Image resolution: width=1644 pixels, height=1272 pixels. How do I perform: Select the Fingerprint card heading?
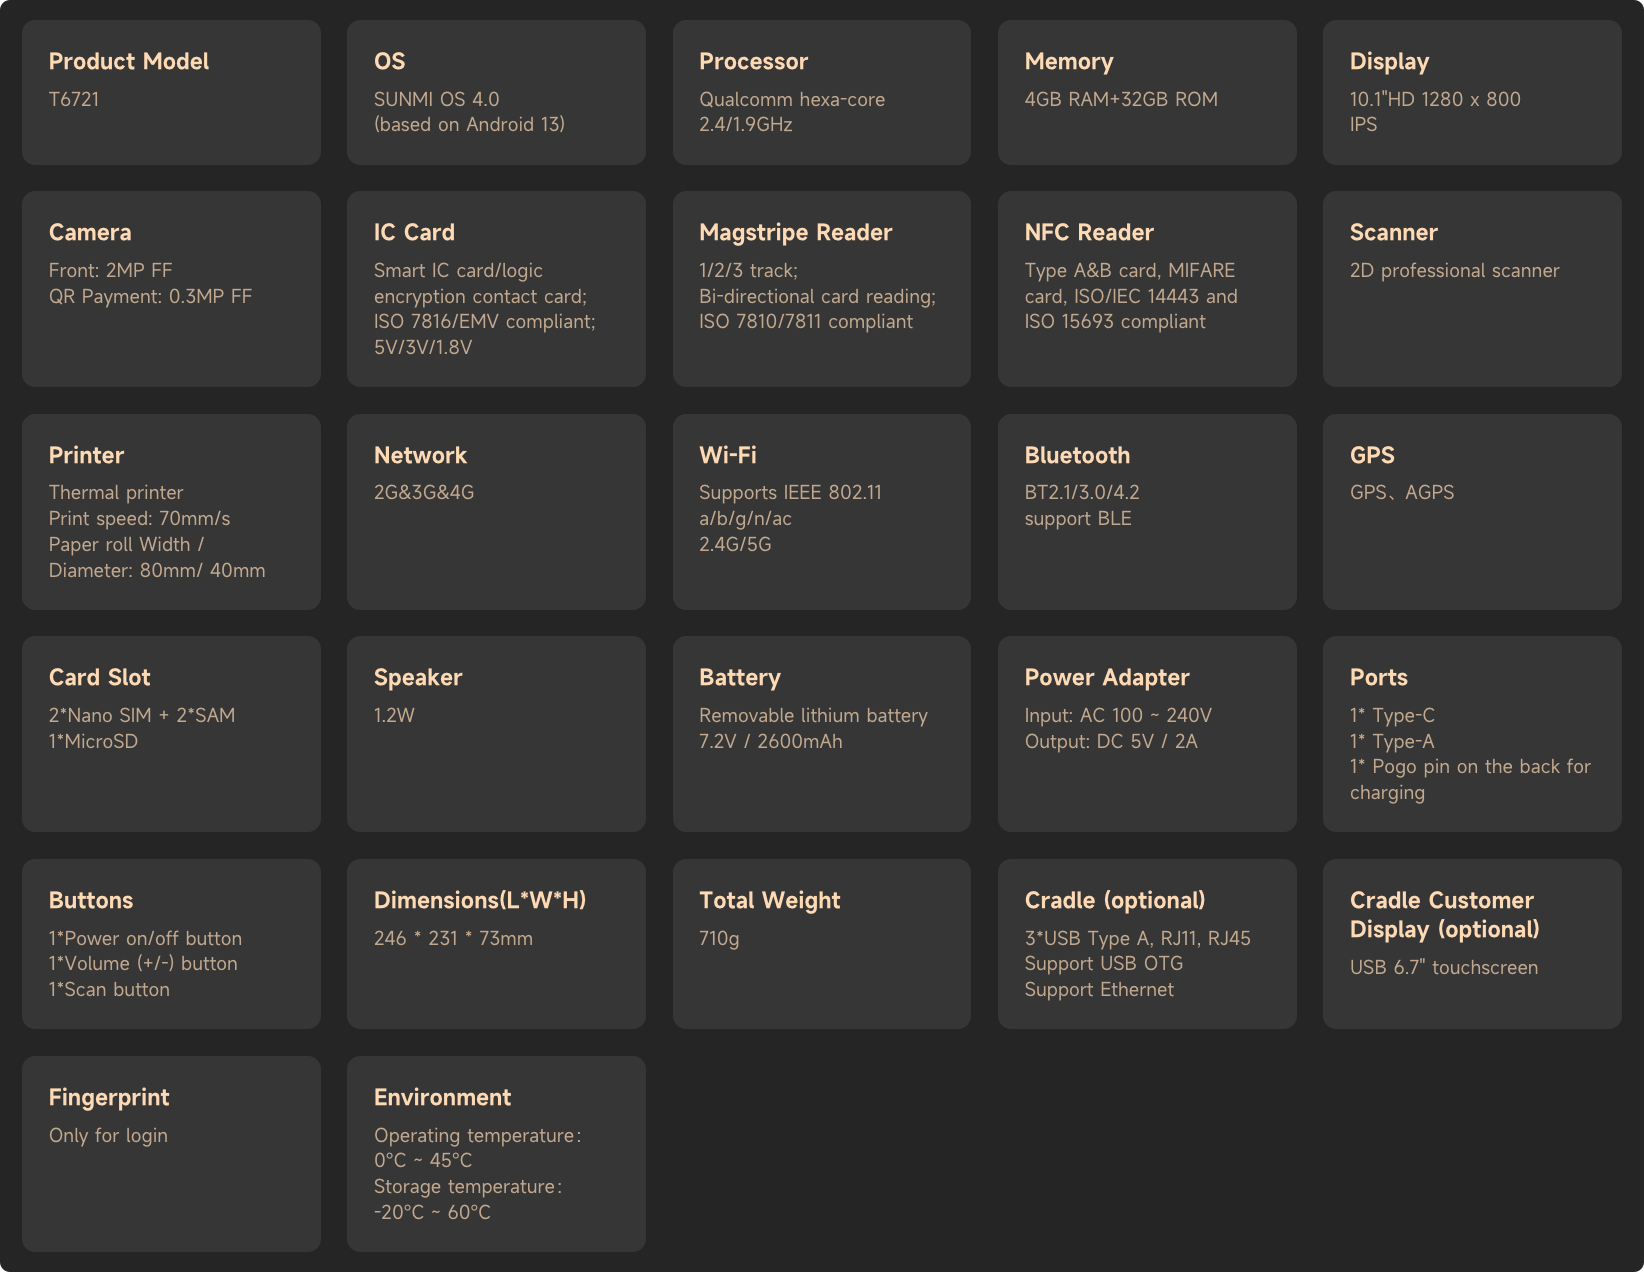point(109,1097)
